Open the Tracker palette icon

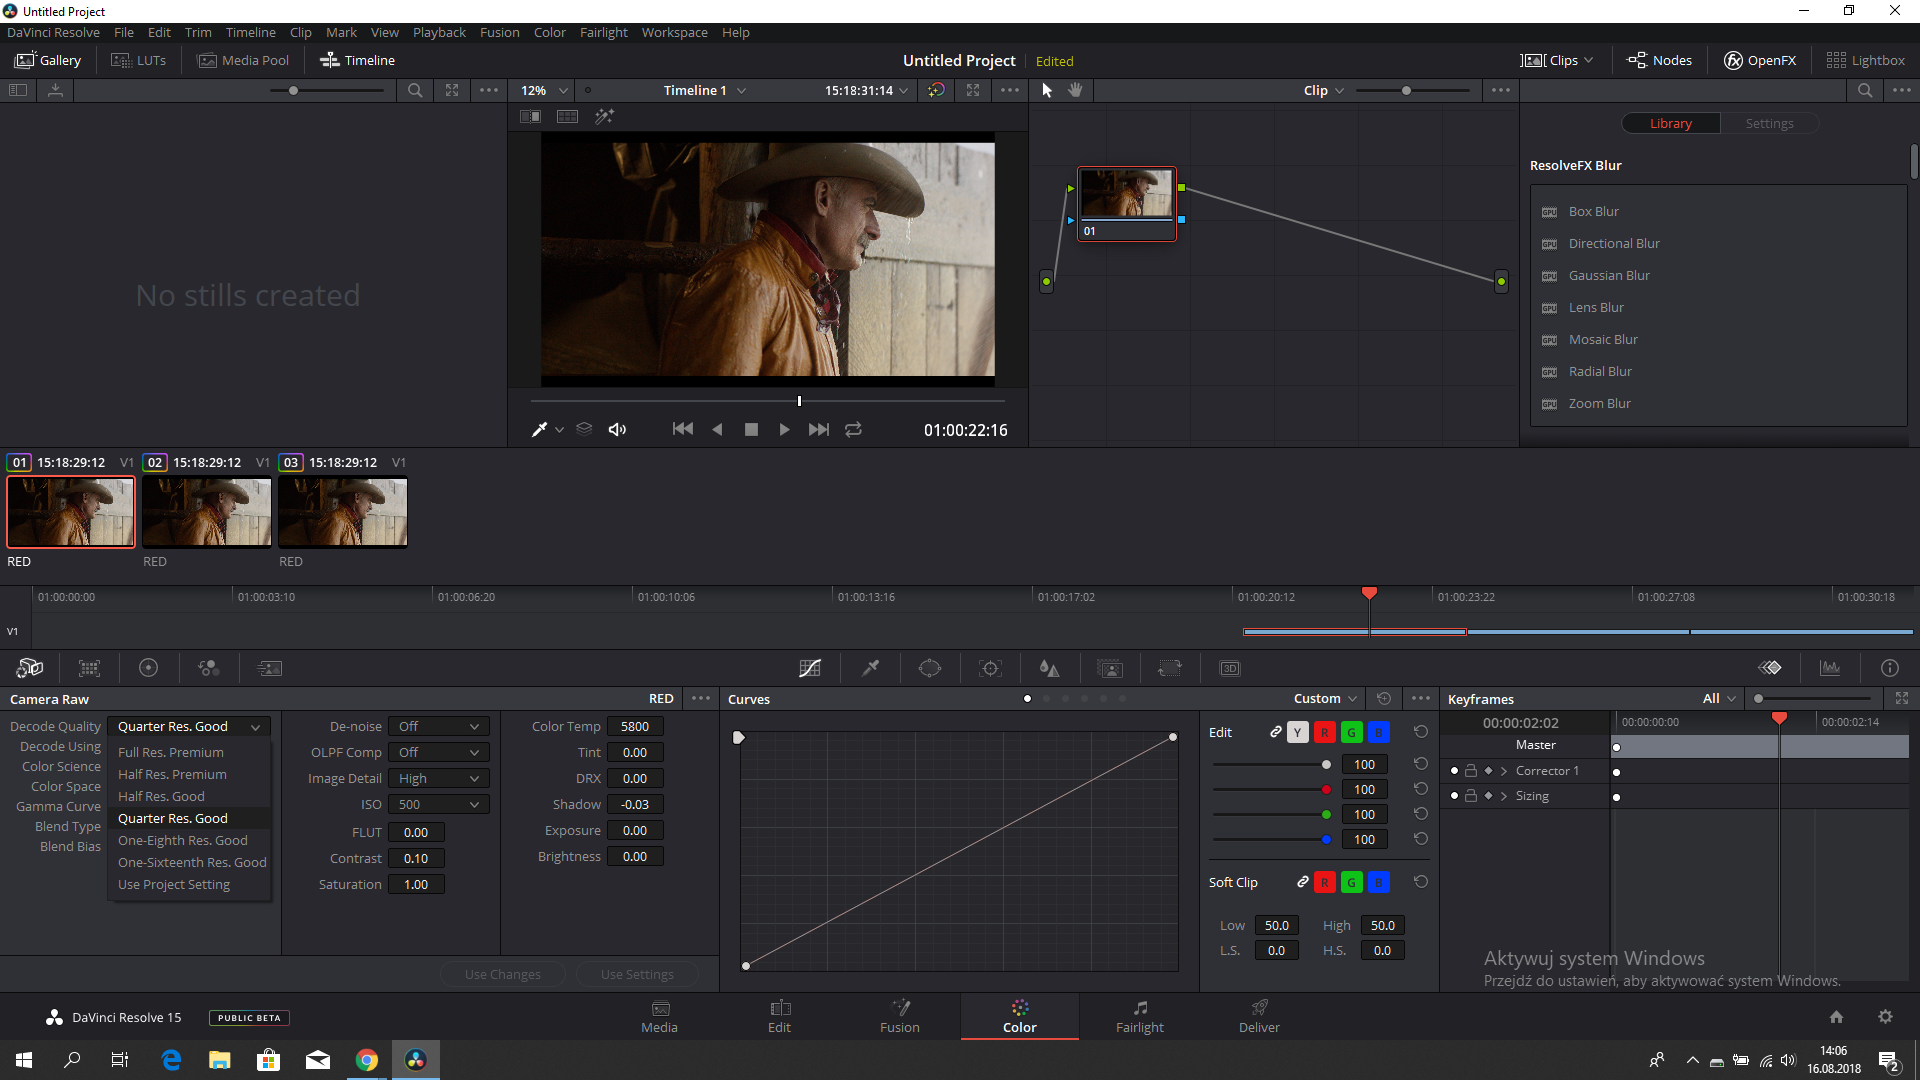(x=990, y=668)
